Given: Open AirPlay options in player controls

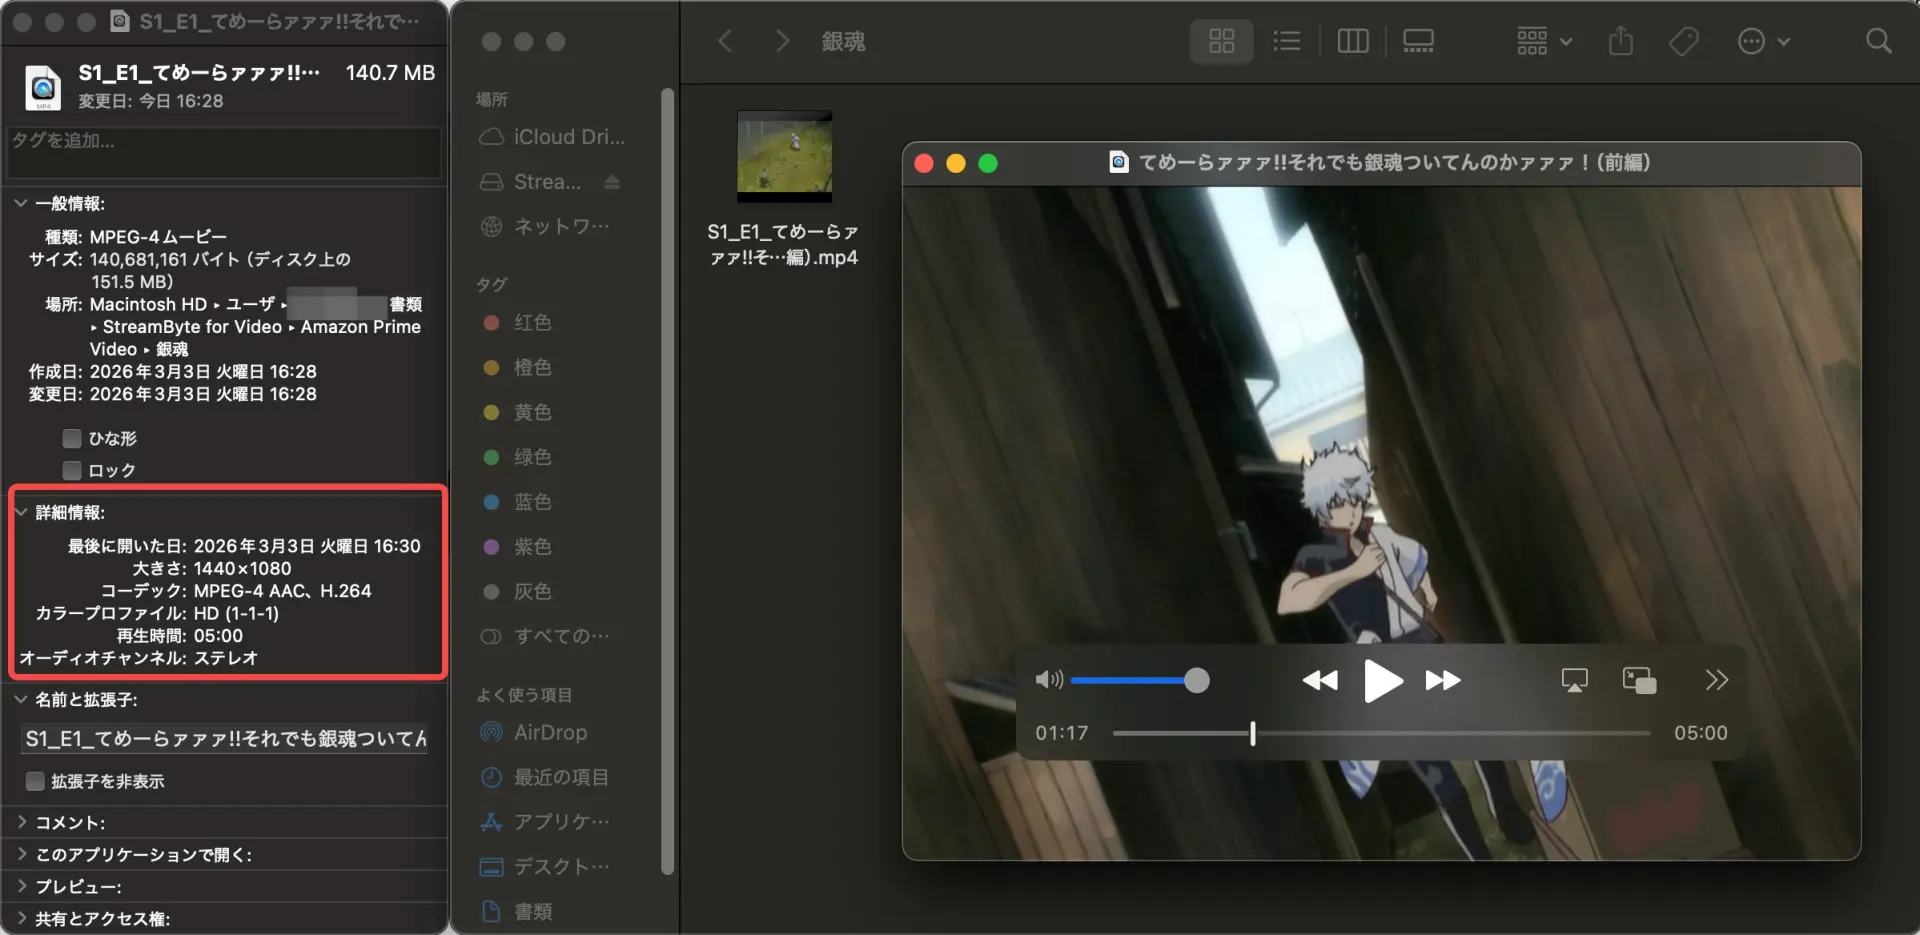Looking at the screenshot, I should (1574, 681).
